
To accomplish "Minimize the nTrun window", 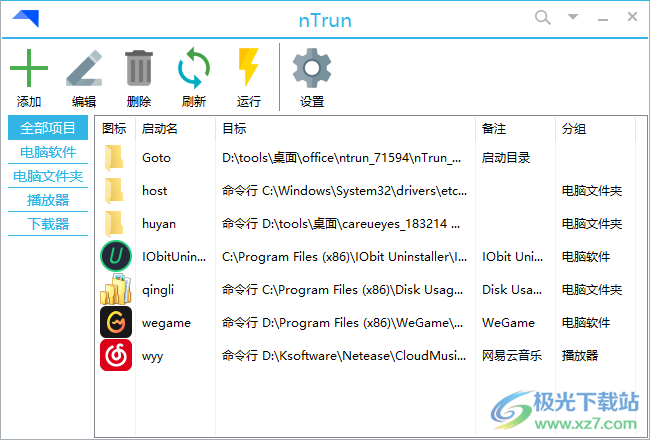I will [x=603, y=19].
